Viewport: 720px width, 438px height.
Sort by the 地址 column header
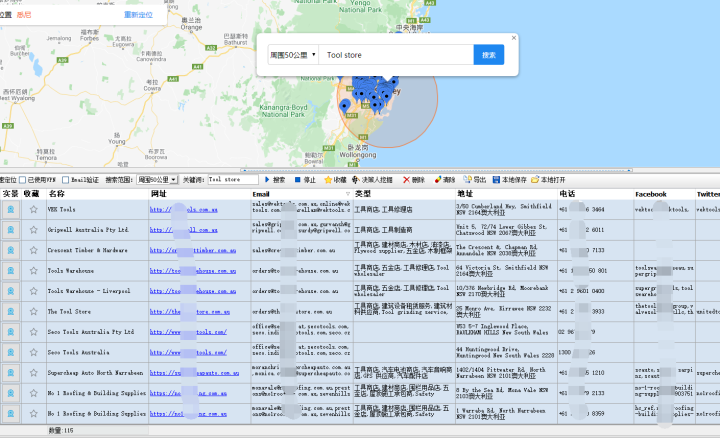click(x=506, y=194)
